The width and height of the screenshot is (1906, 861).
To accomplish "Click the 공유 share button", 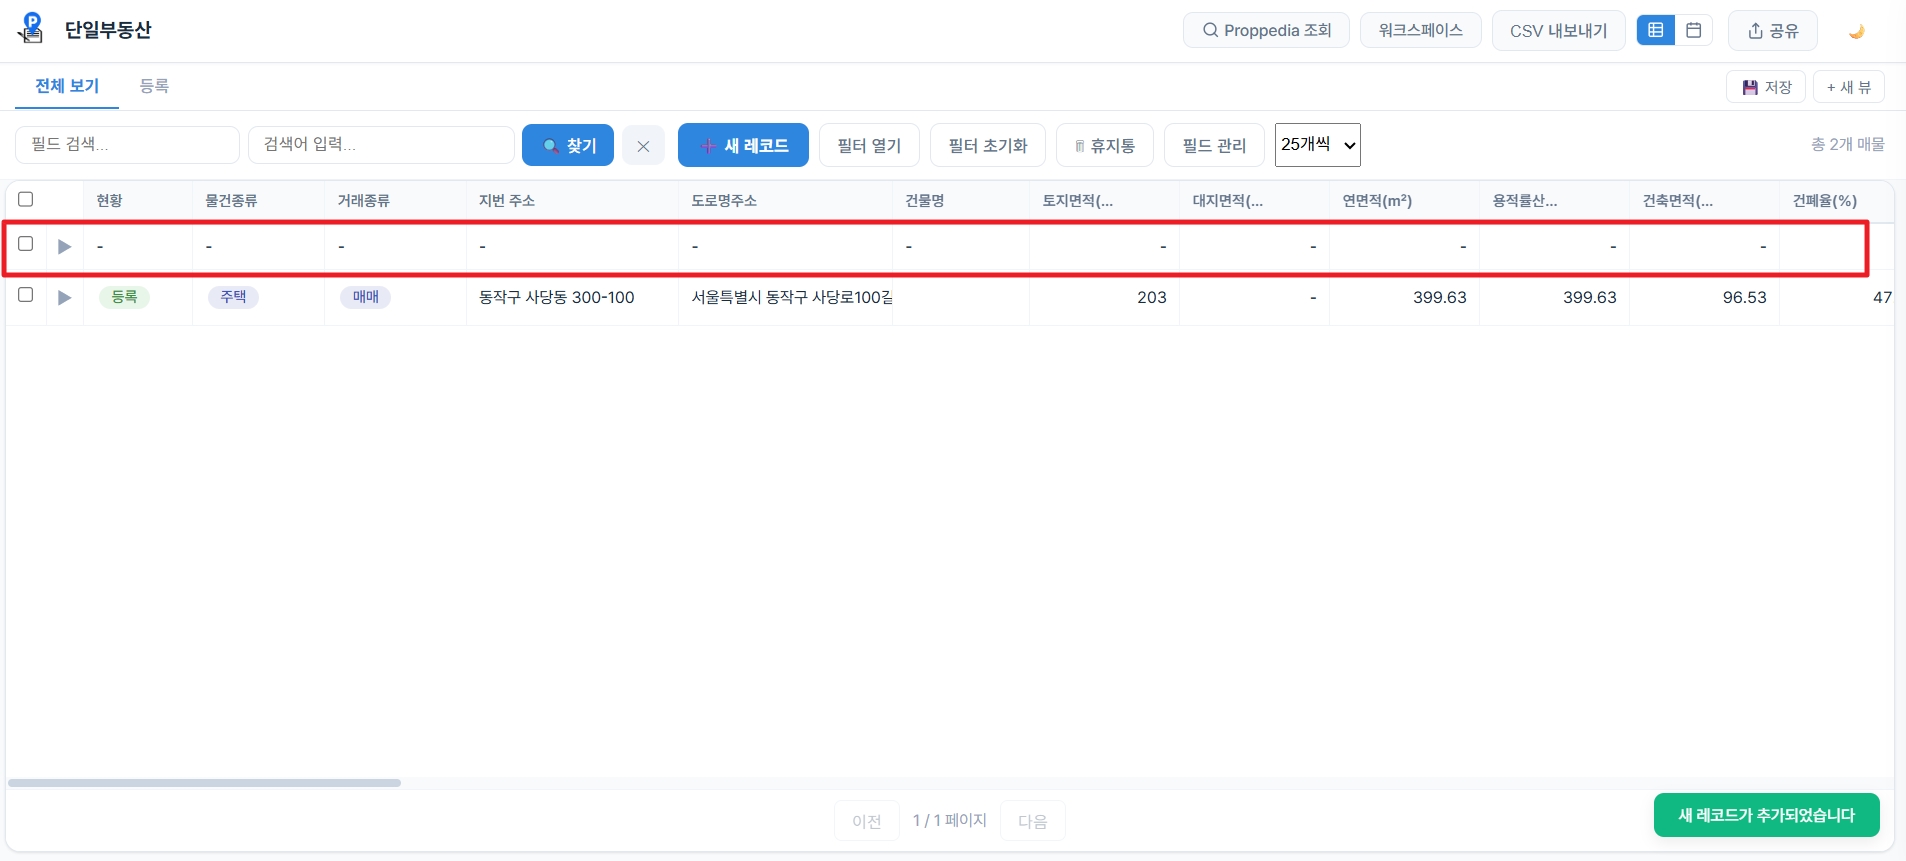I will 1772,31.
